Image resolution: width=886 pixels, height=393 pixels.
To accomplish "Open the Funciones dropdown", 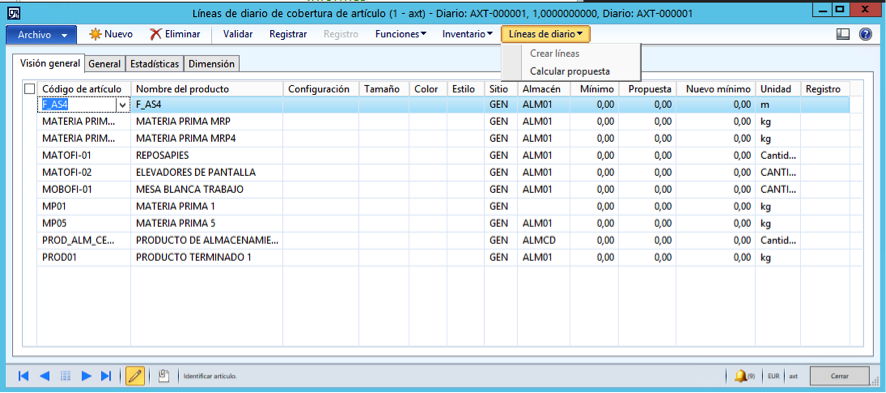I will click(x=401, y=34).
